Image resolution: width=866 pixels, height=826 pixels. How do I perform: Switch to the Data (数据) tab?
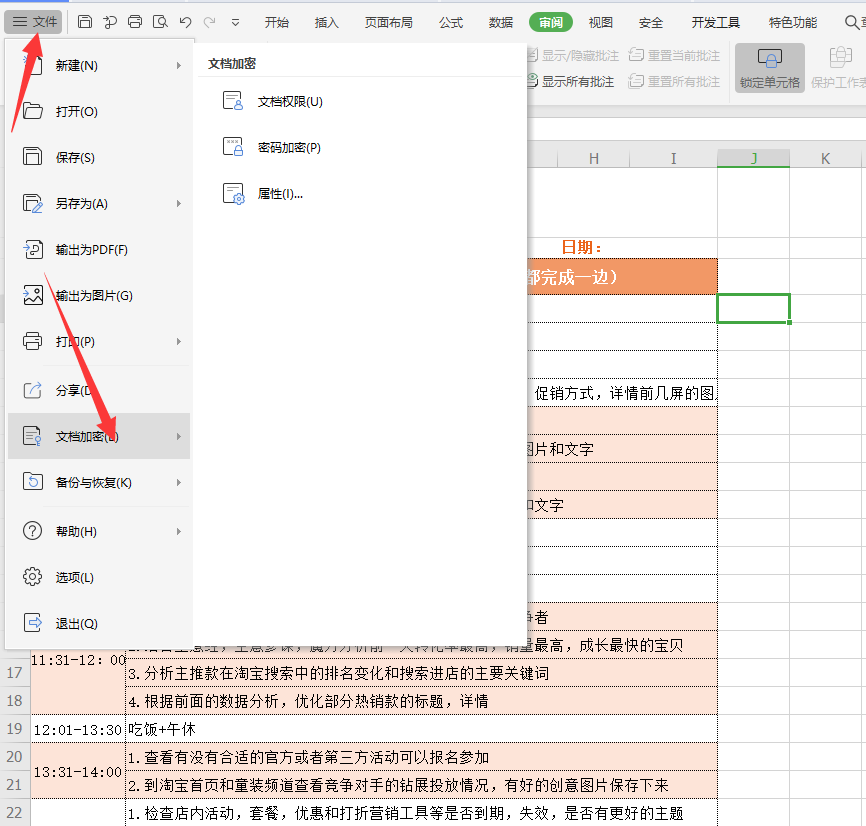[x=501, y=22]
